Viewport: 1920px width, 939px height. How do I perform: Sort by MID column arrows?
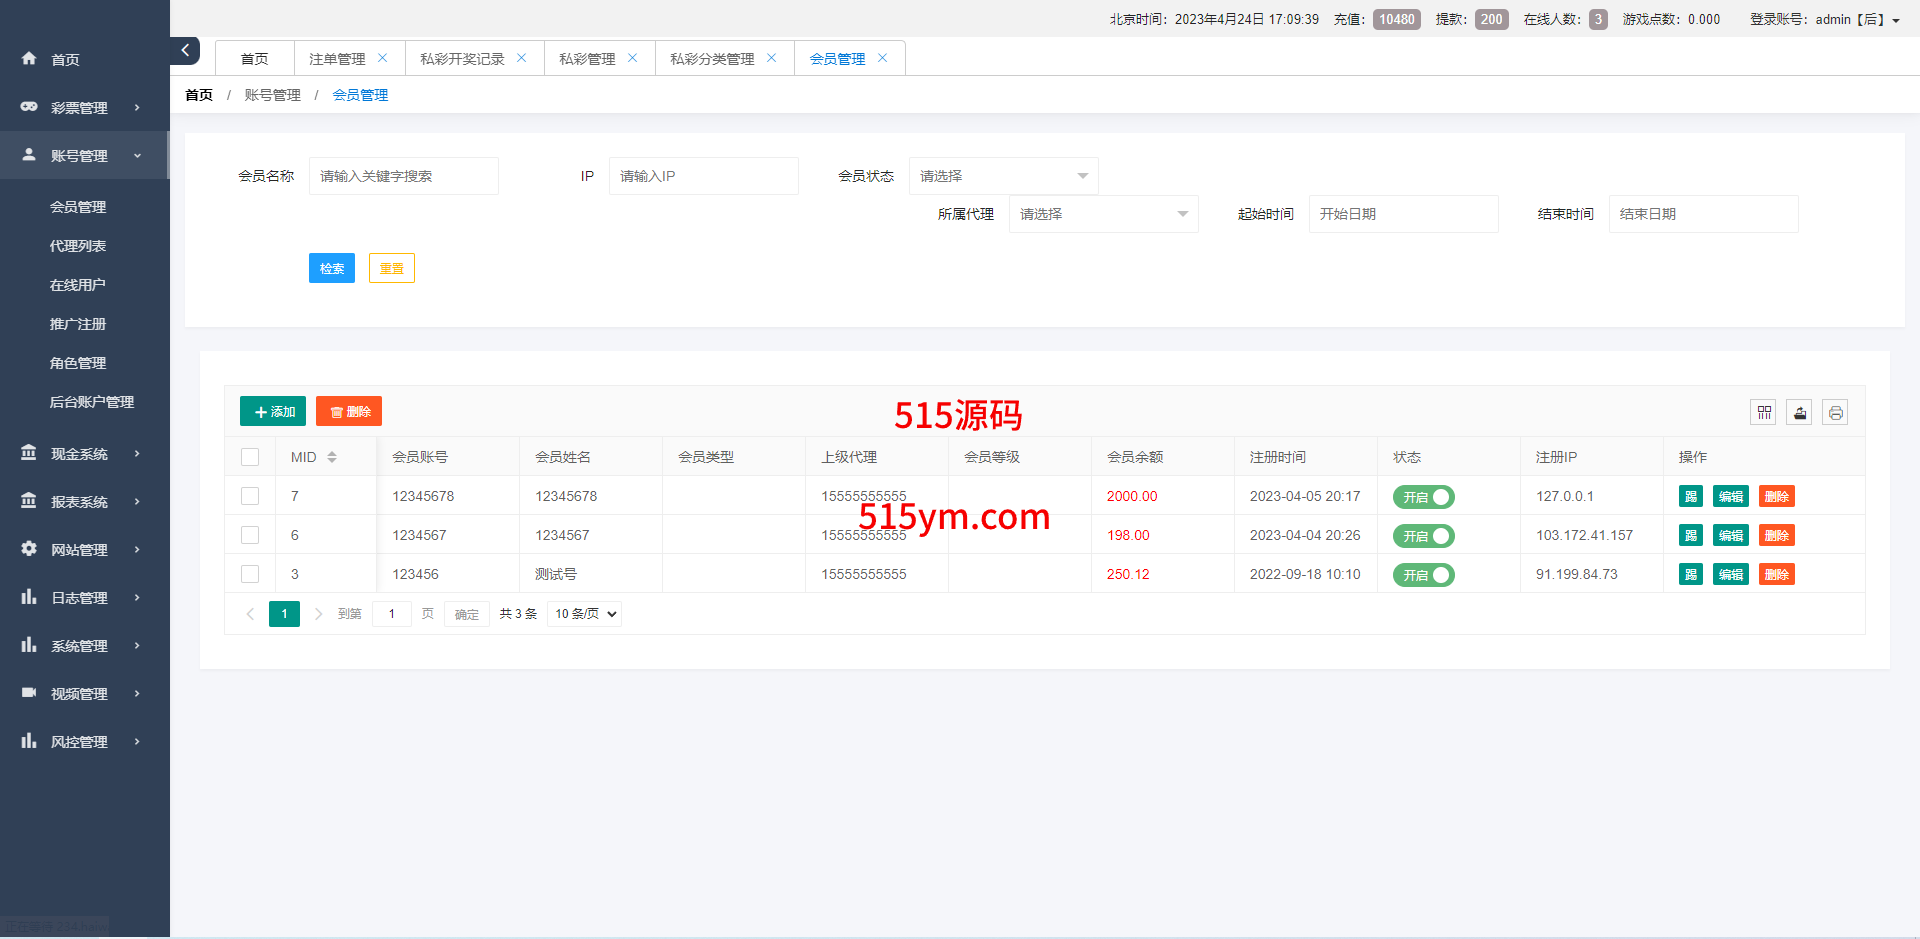tap(332, 457)
